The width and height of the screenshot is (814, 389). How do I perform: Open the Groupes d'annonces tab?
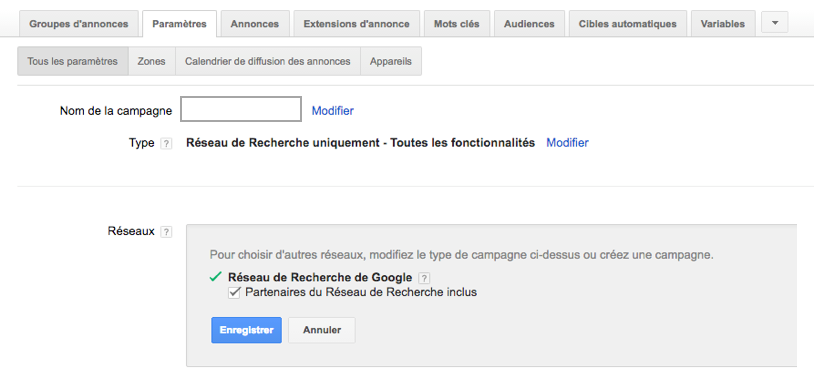click(78, 24)
